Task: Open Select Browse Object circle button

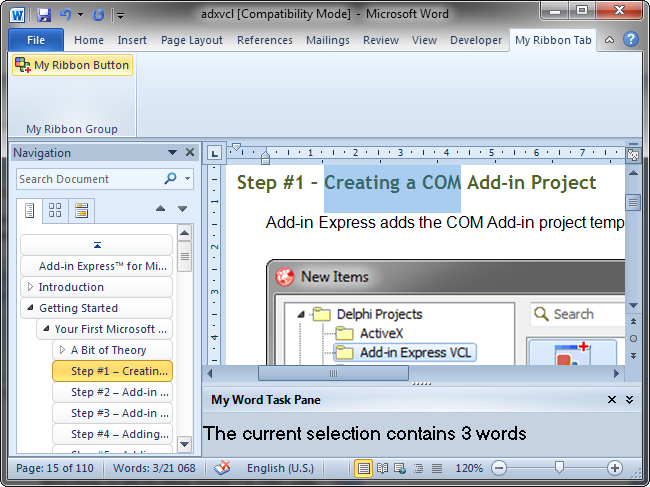Action: click(x=633, y=339)
